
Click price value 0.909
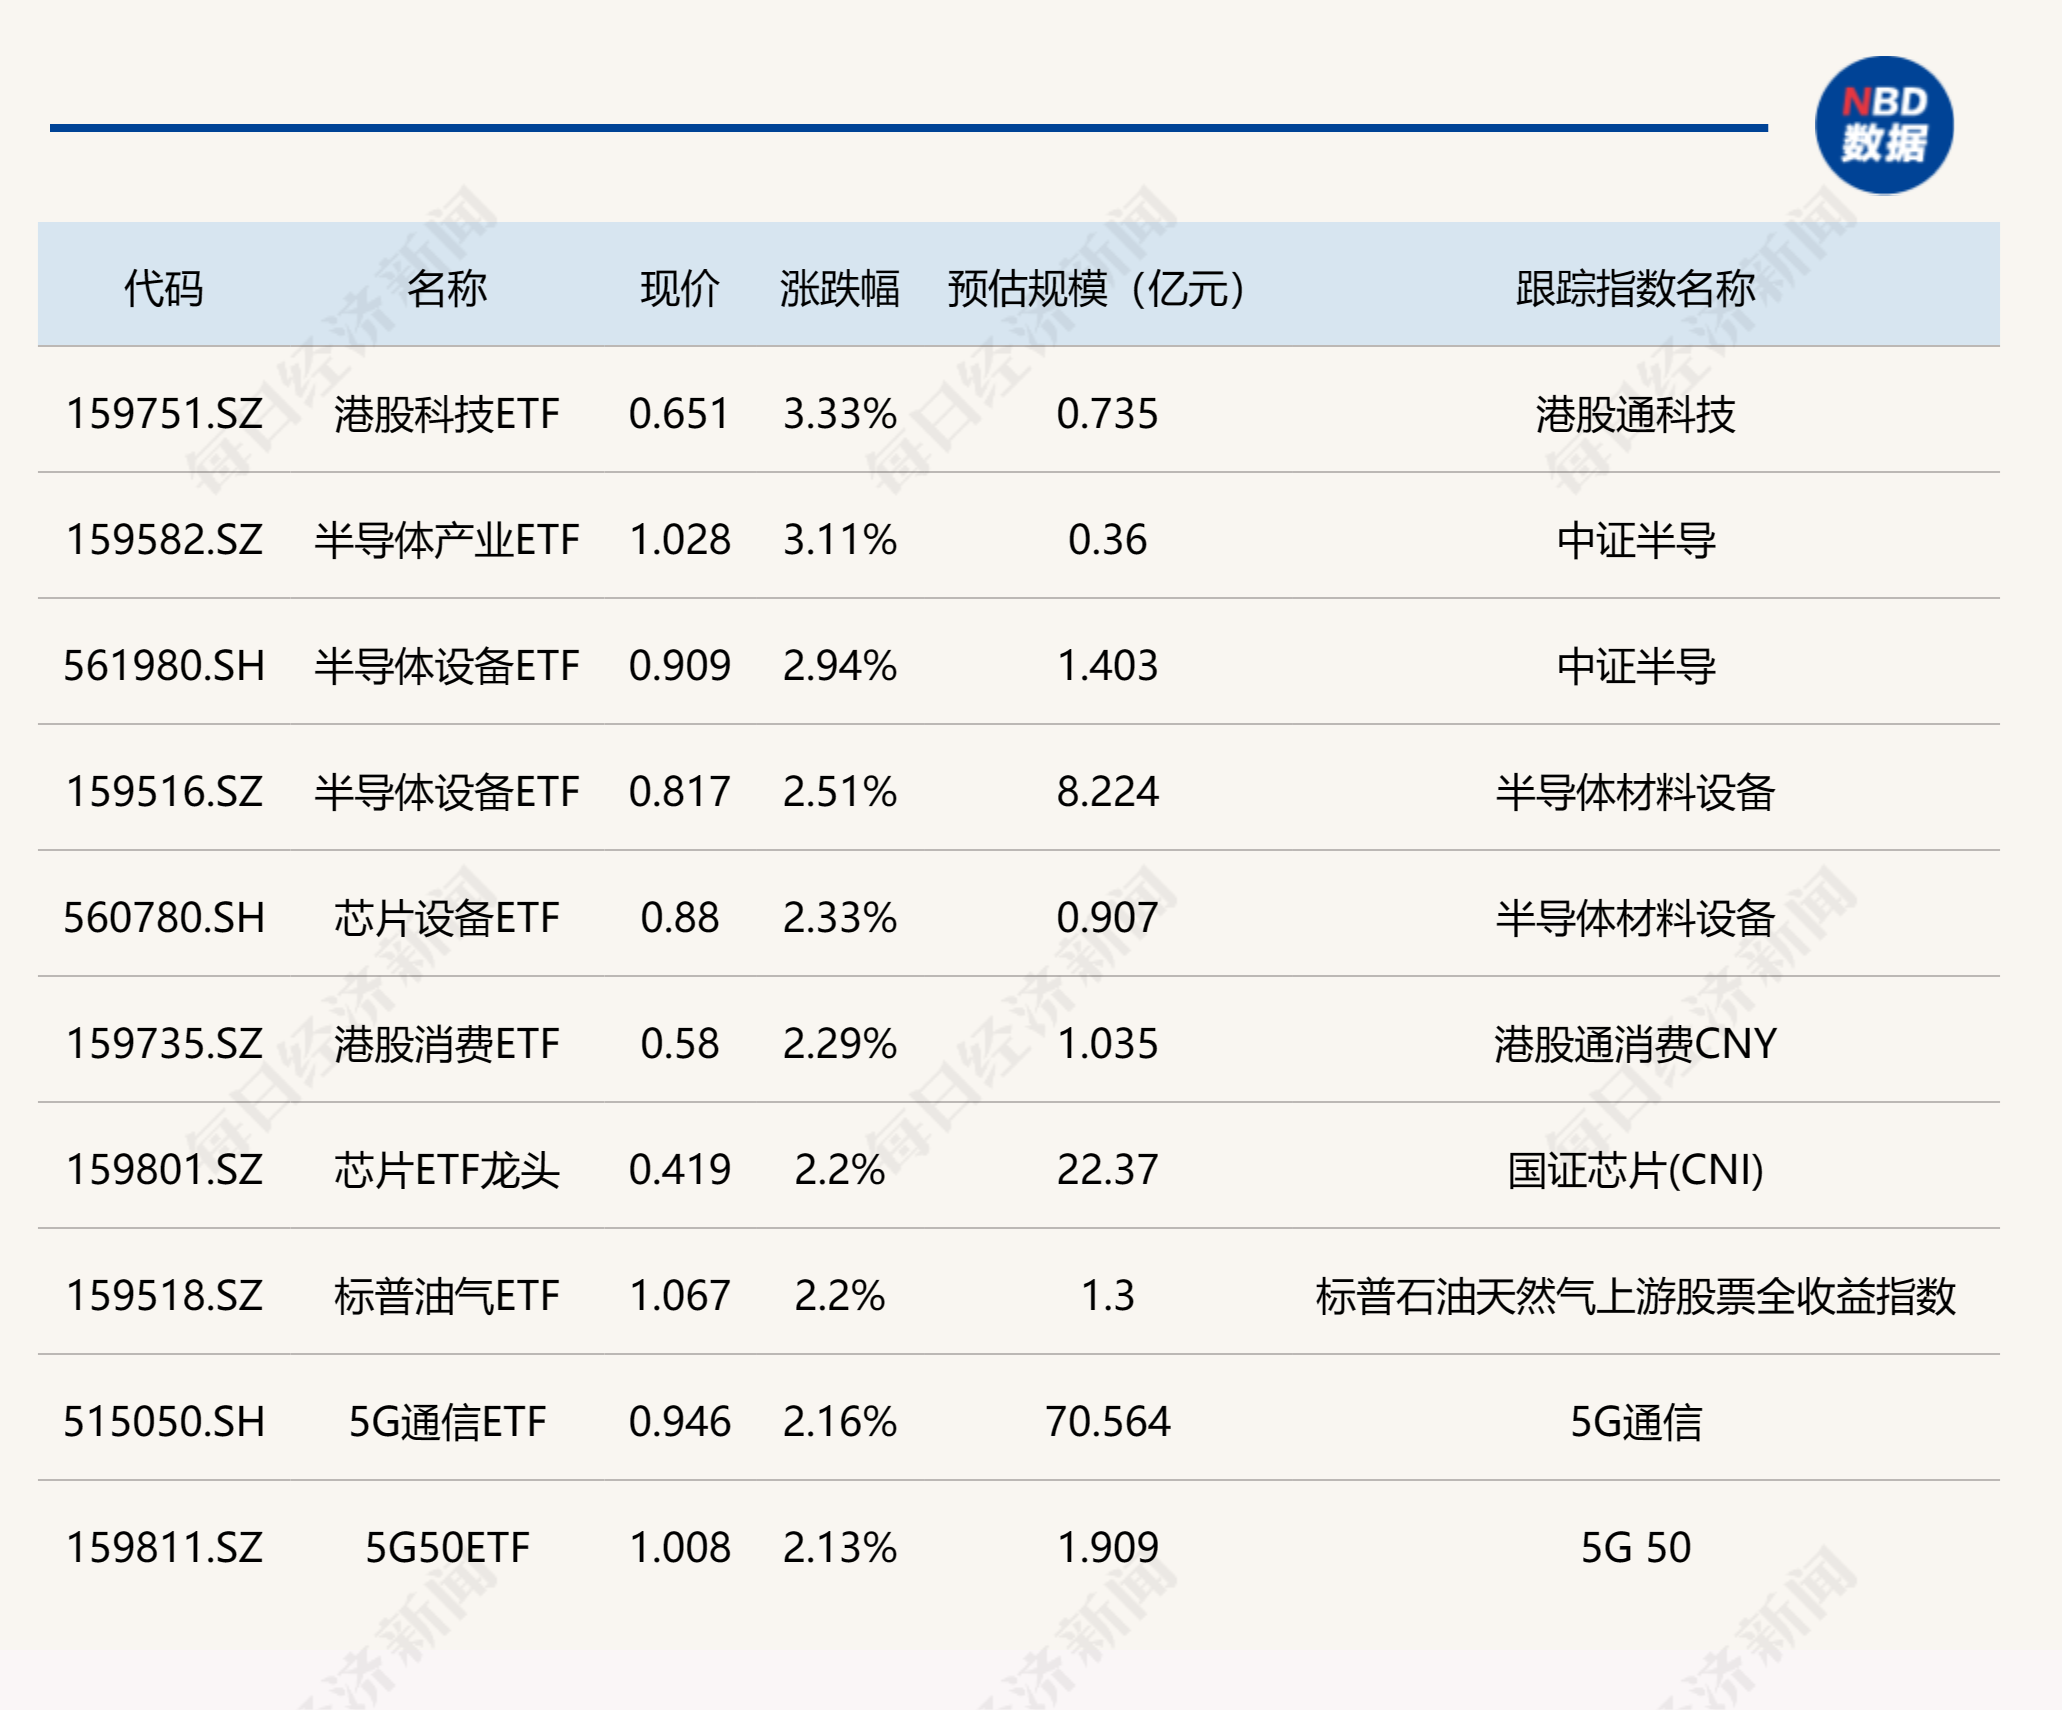(x=680, y=666)
